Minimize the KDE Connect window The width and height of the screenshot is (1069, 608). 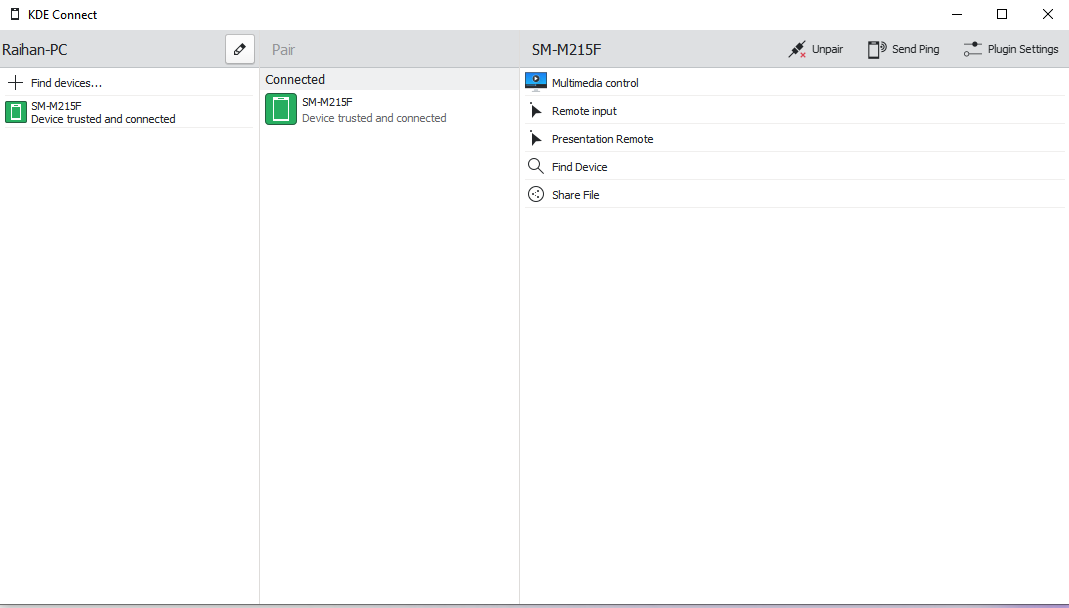(957, 14)
